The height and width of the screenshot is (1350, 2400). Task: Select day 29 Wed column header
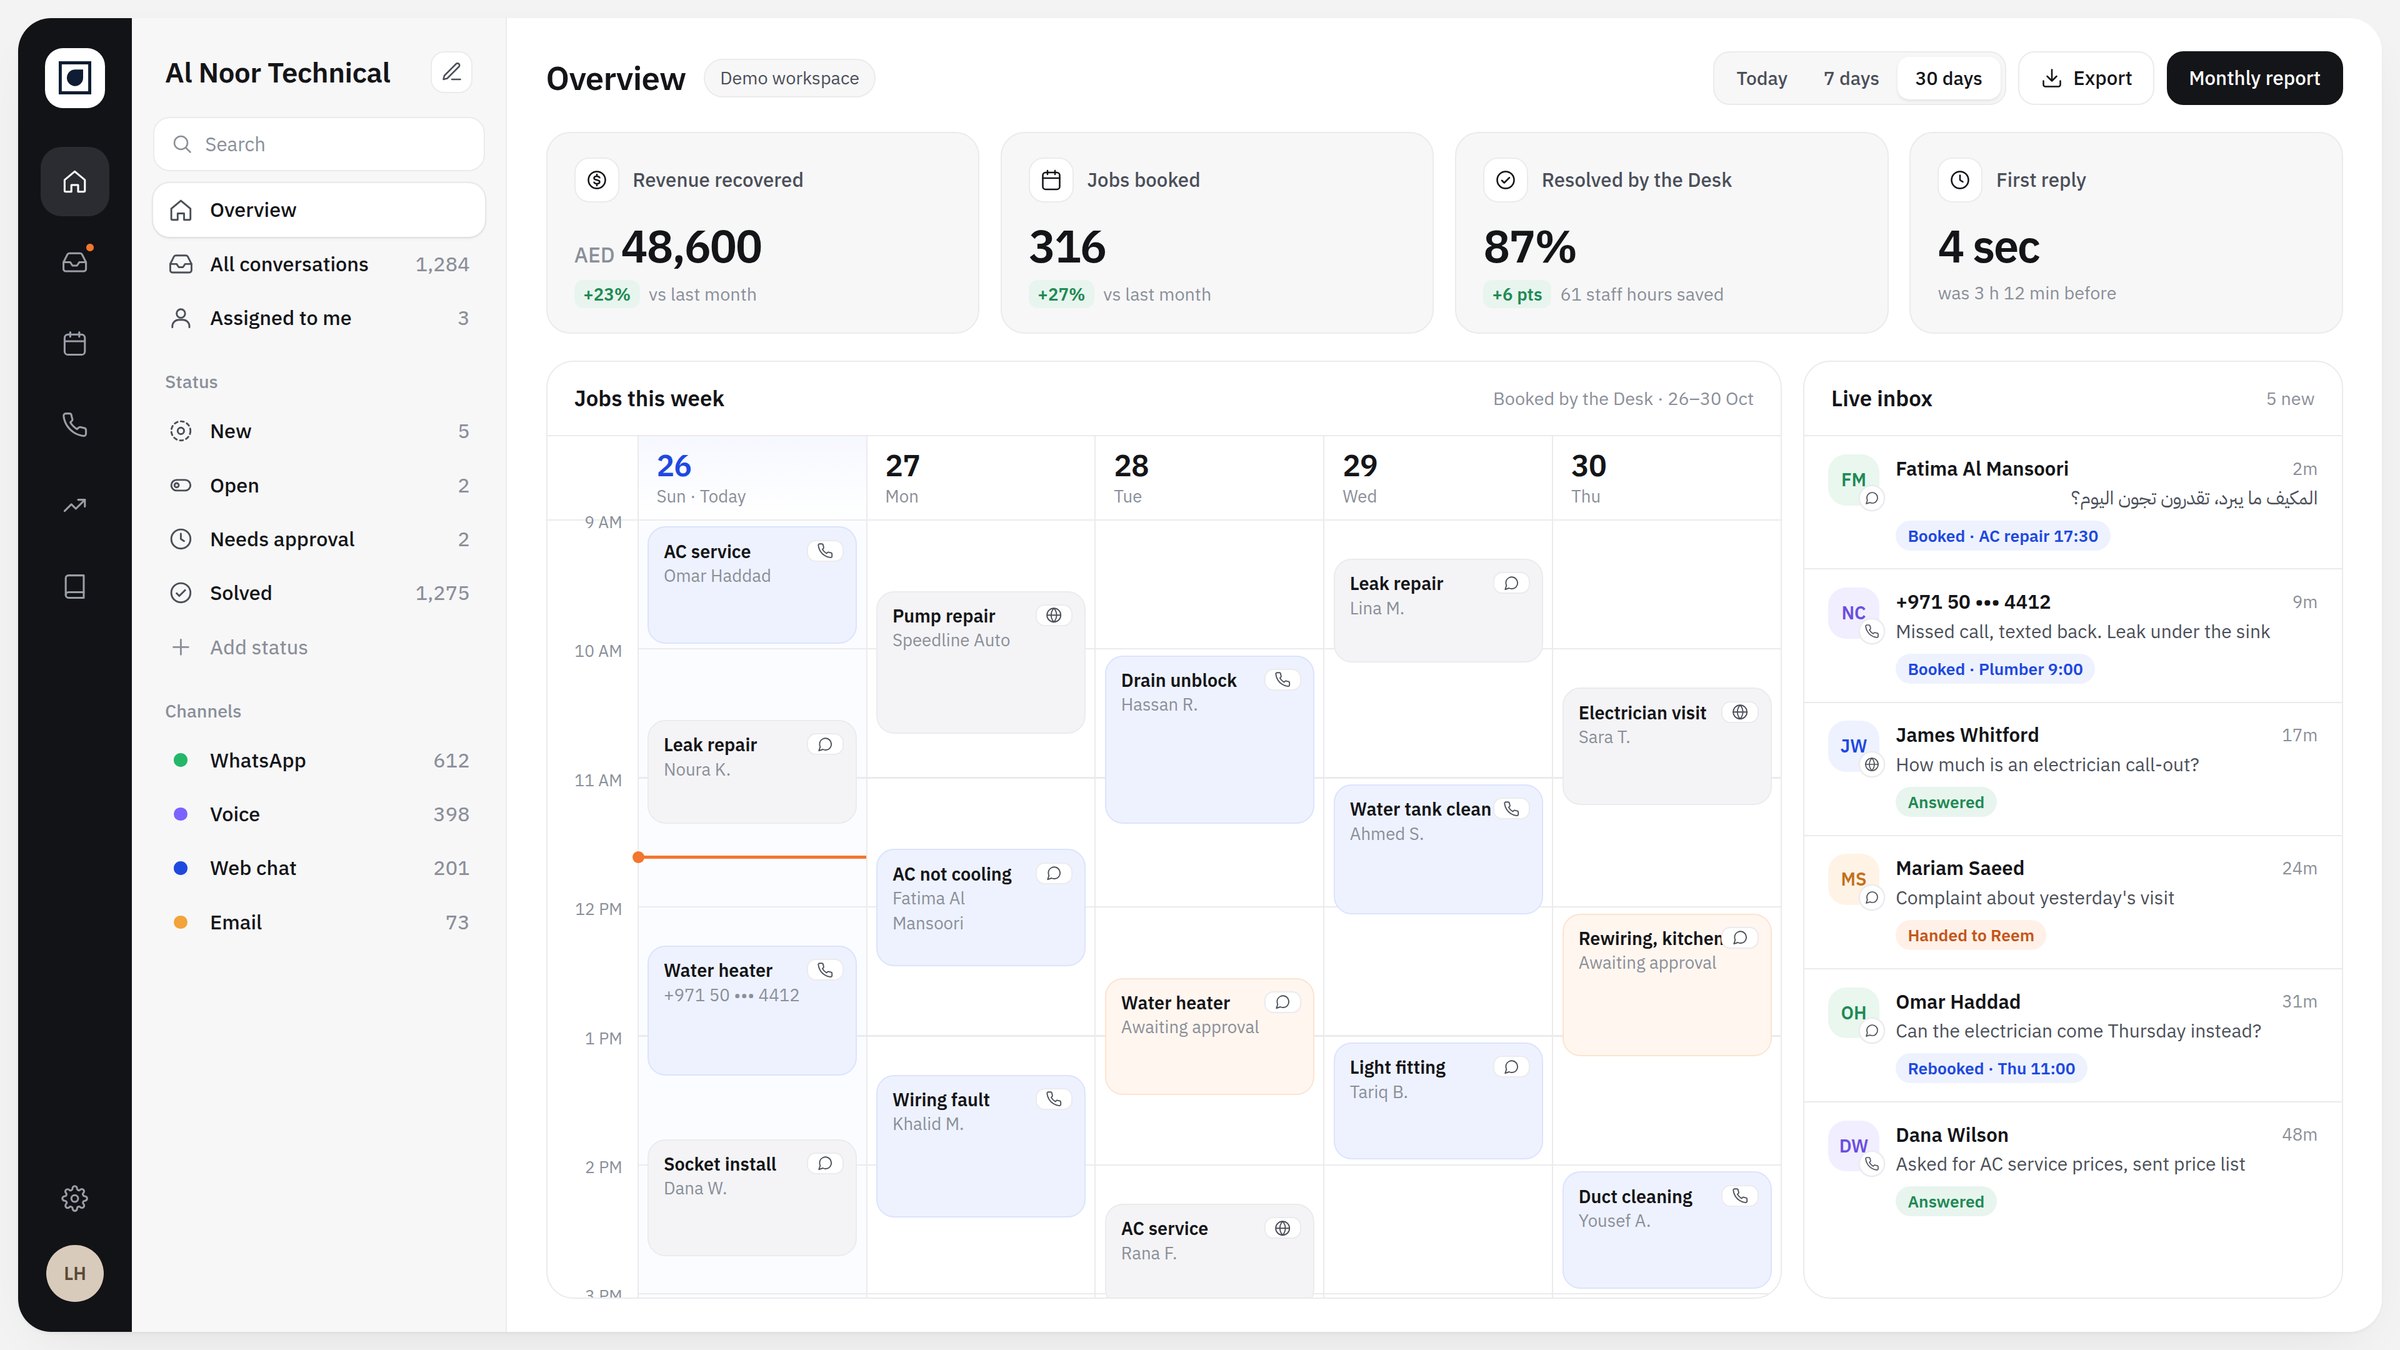[x=1437, y=478]
